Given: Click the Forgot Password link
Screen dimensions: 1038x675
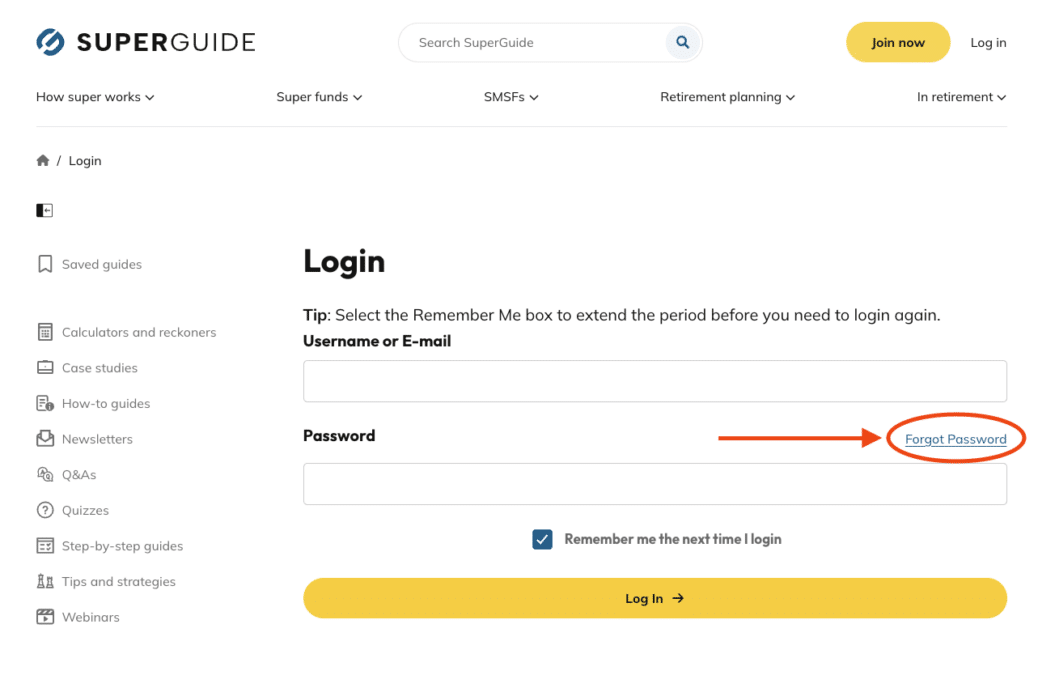Looking at the screenshot, I should click(x=955, y=439).
